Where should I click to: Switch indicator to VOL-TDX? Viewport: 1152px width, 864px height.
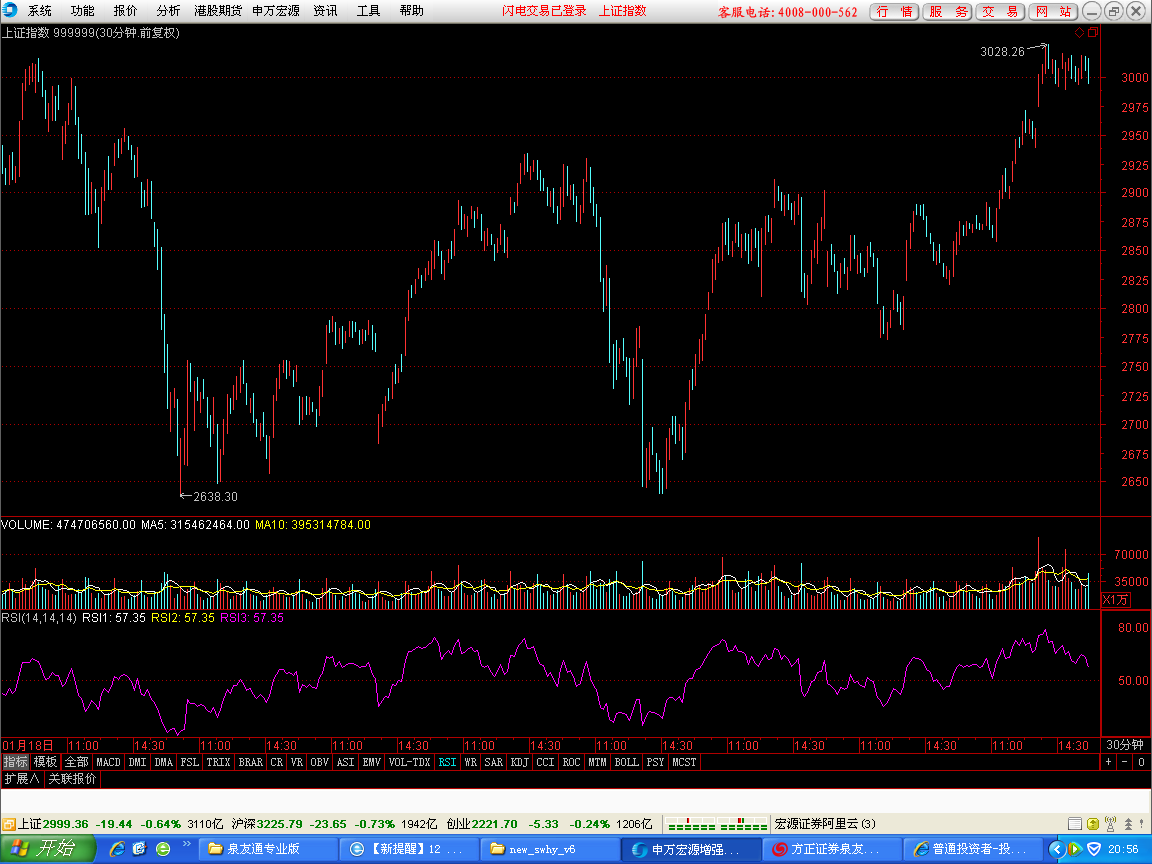[x=409, y=762]
